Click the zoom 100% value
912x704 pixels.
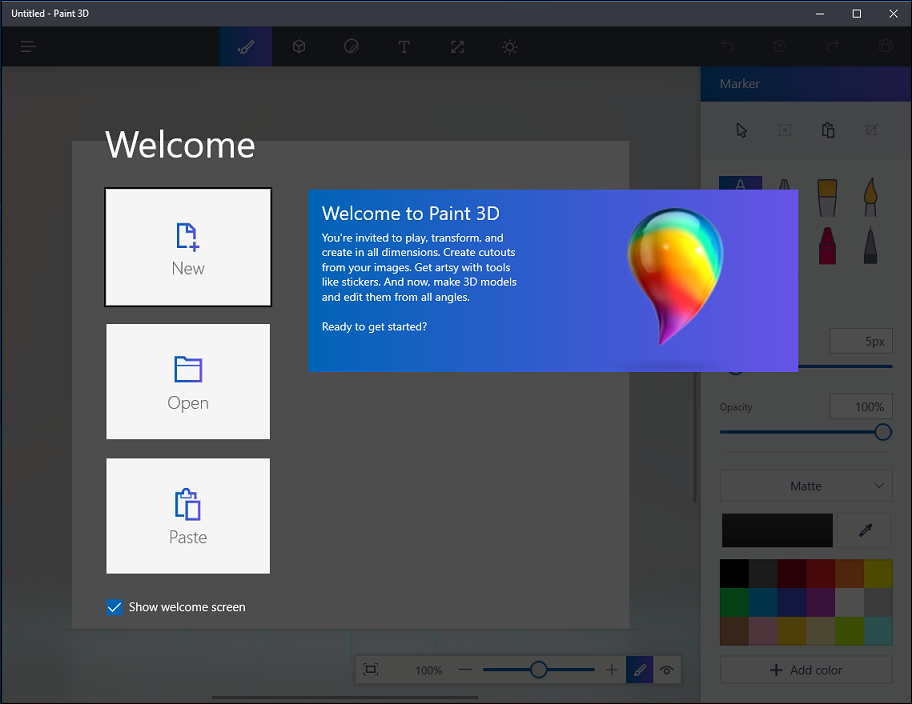click(429, 670)
